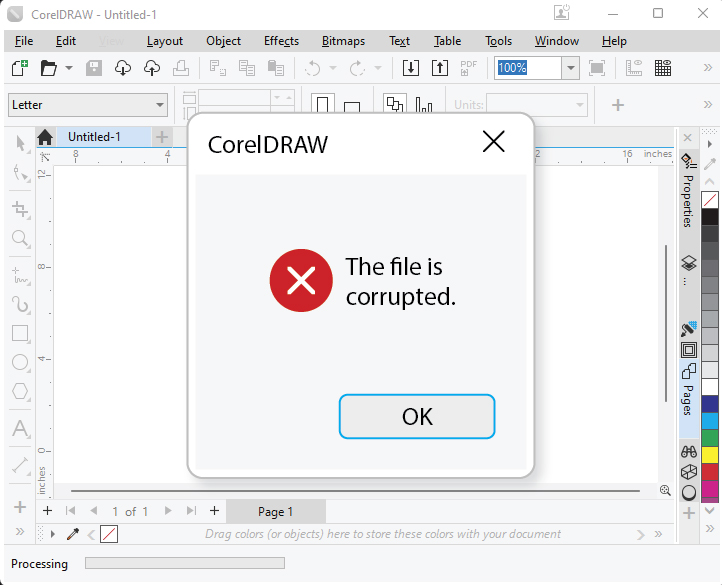
Task: Pick the yellow swatch in color palette
Action: pos(710,455)
